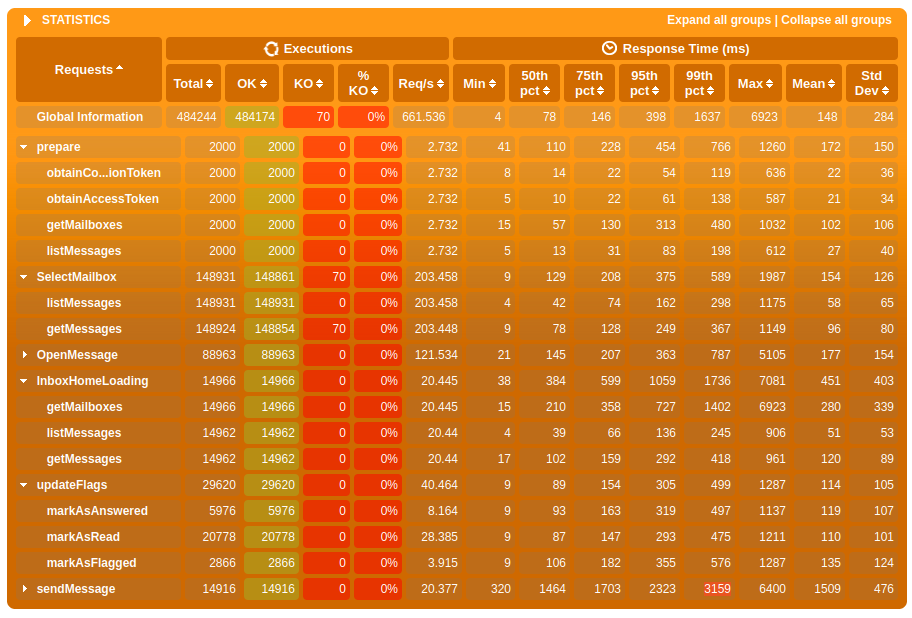
Task: Click Collapse all groups link
Action: coord(836,20)
